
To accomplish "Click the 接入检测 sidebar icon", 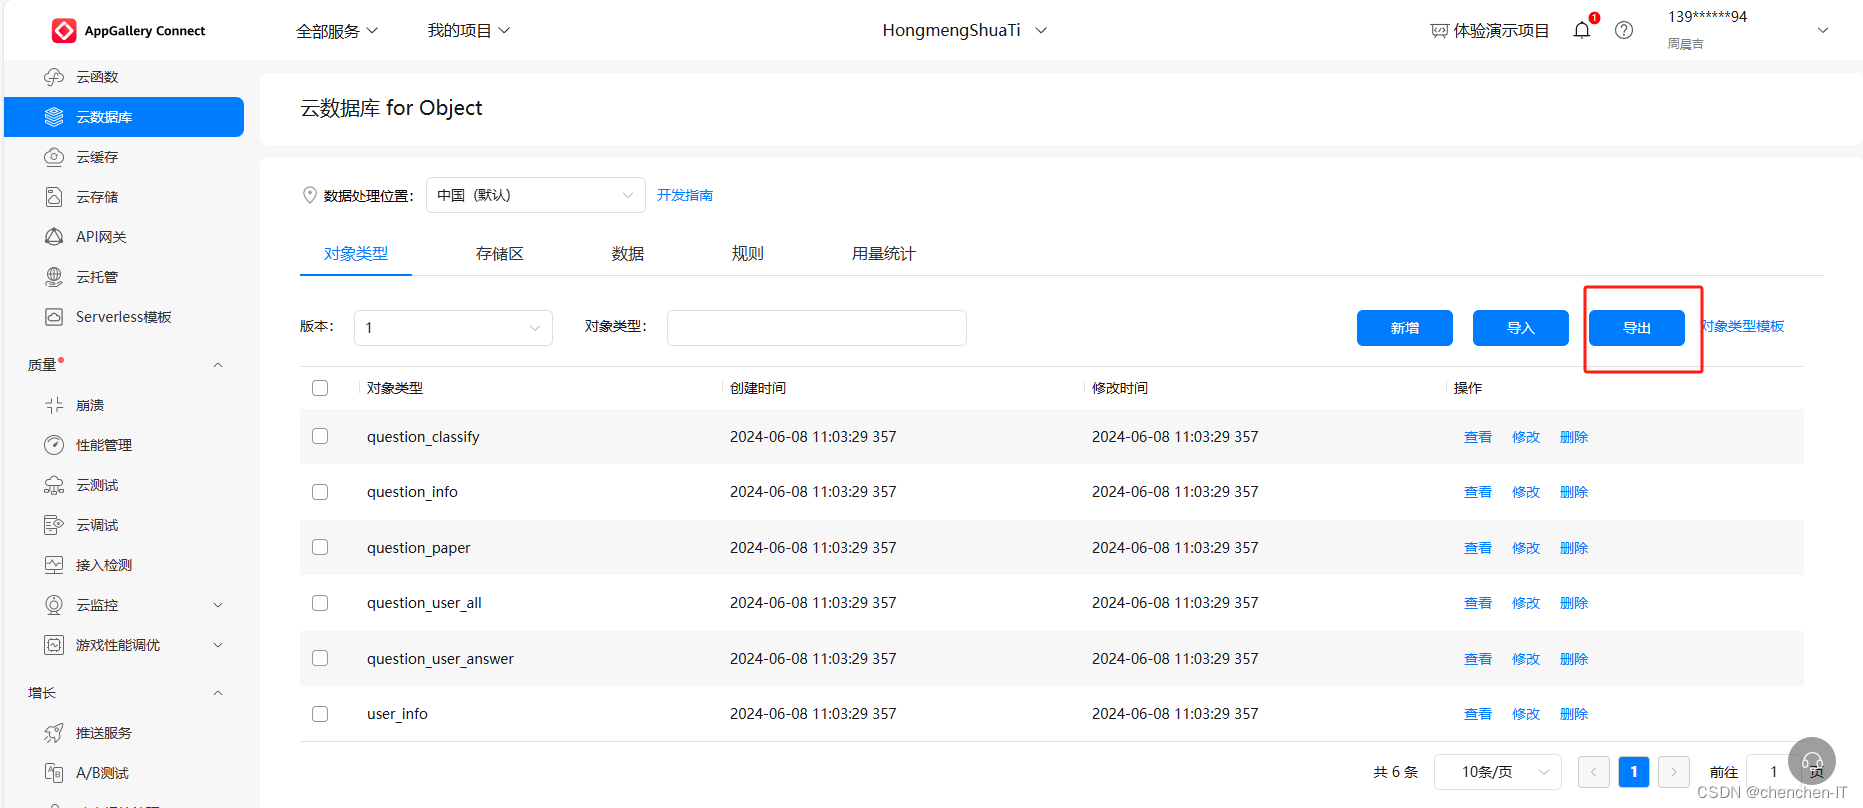I will click(x=54, y=565).
